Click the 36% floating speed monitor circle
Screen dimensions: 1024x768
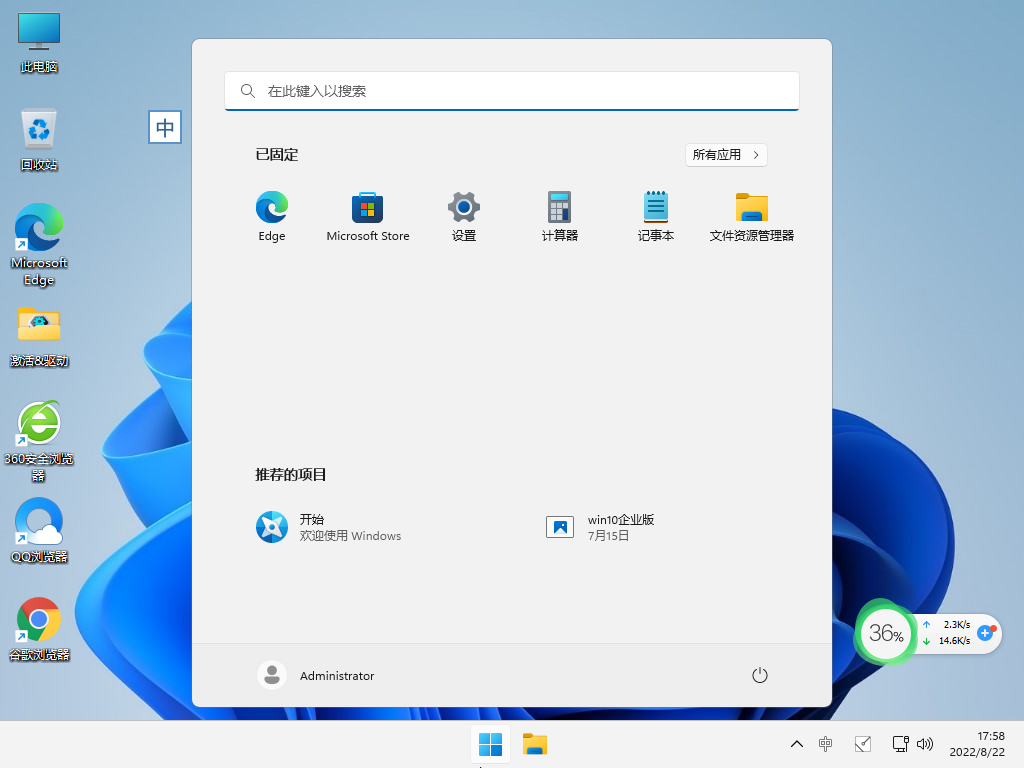884,633
